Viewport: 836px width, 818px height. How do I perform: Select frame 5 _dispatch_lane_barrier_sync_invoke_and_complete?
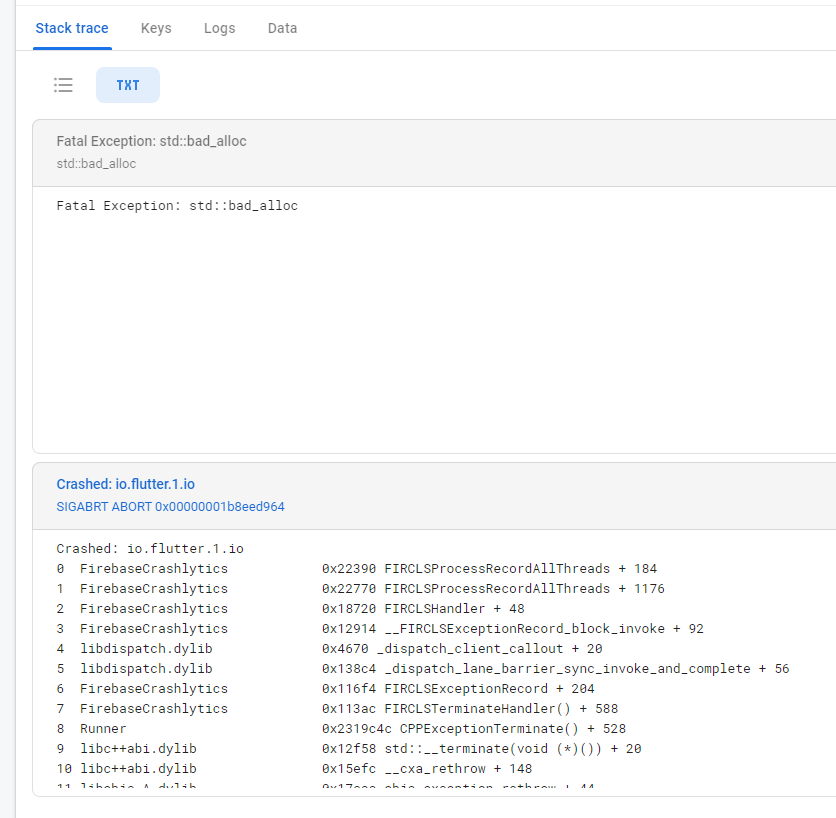pyautogui.click(x=423, y=669)
